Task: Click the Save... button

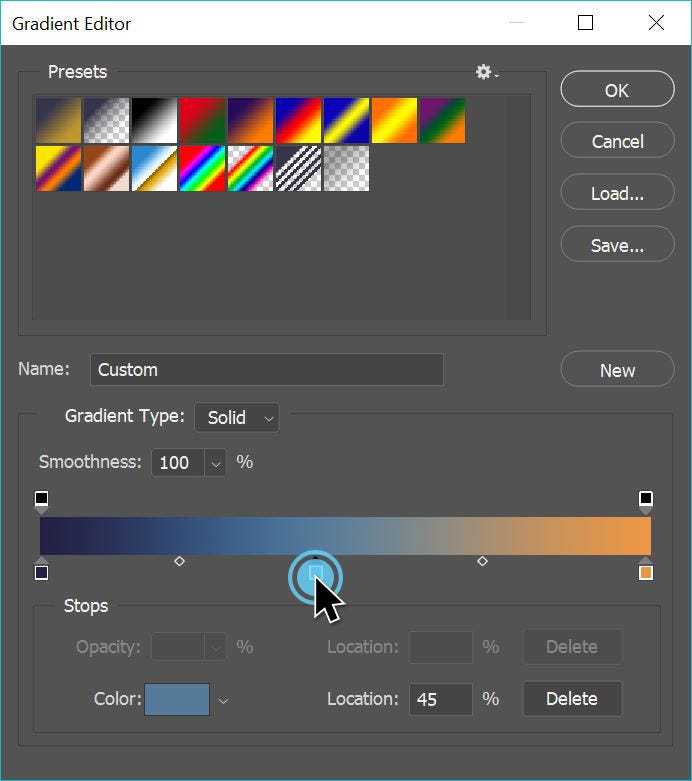Action: [x=617, y=245]
